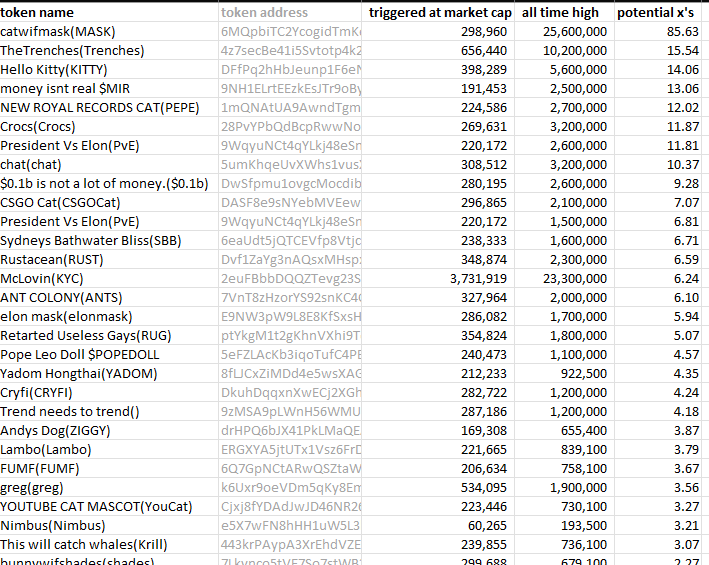The width and height of the screenshot is (709, 565).
Task: Select Retarted Useless Gays(RUG) cell
Action: [x=109, y=335]
